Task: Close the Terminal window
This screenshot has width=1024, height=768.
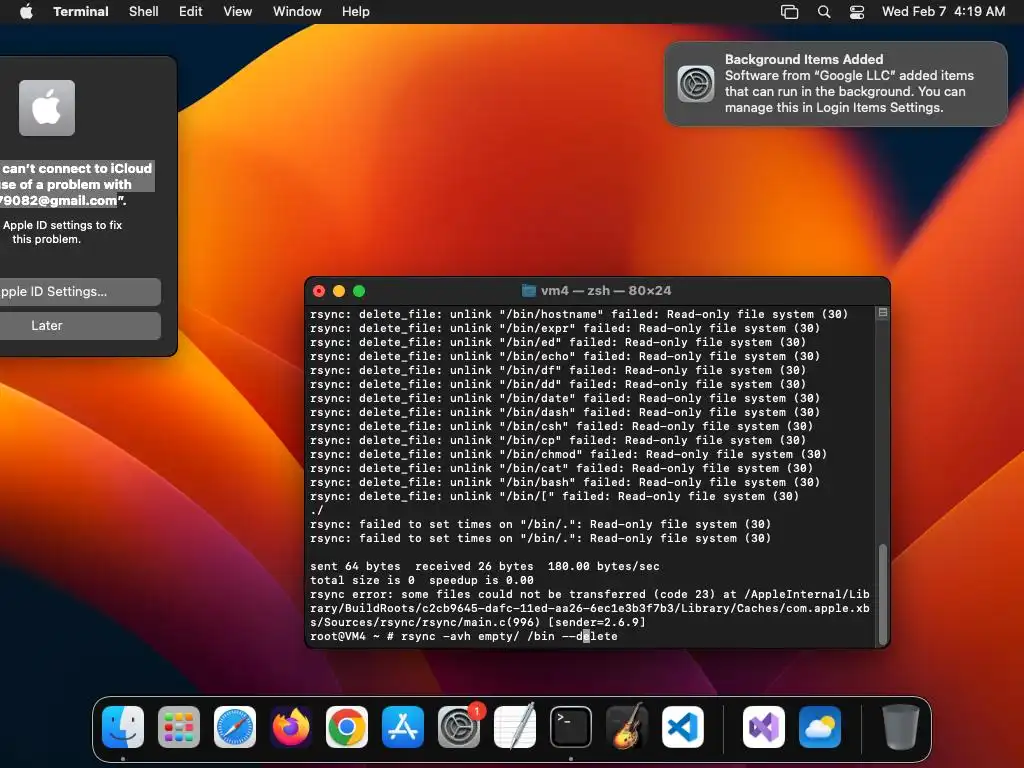Action: (319, 291)
